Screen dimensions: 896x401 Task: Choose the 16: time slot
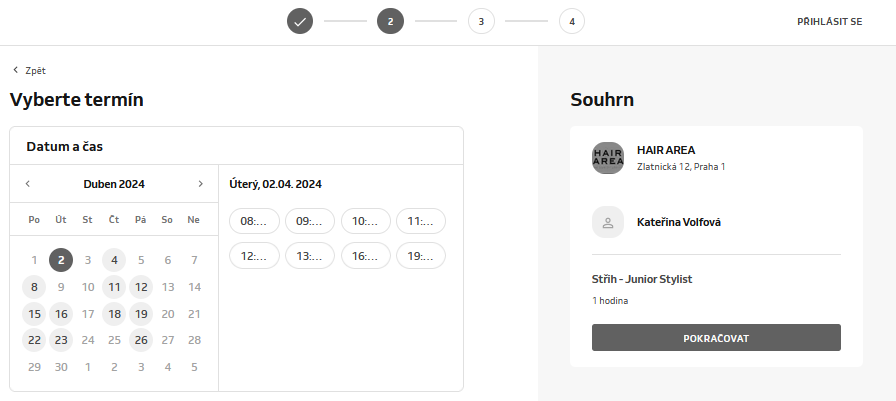365,256
